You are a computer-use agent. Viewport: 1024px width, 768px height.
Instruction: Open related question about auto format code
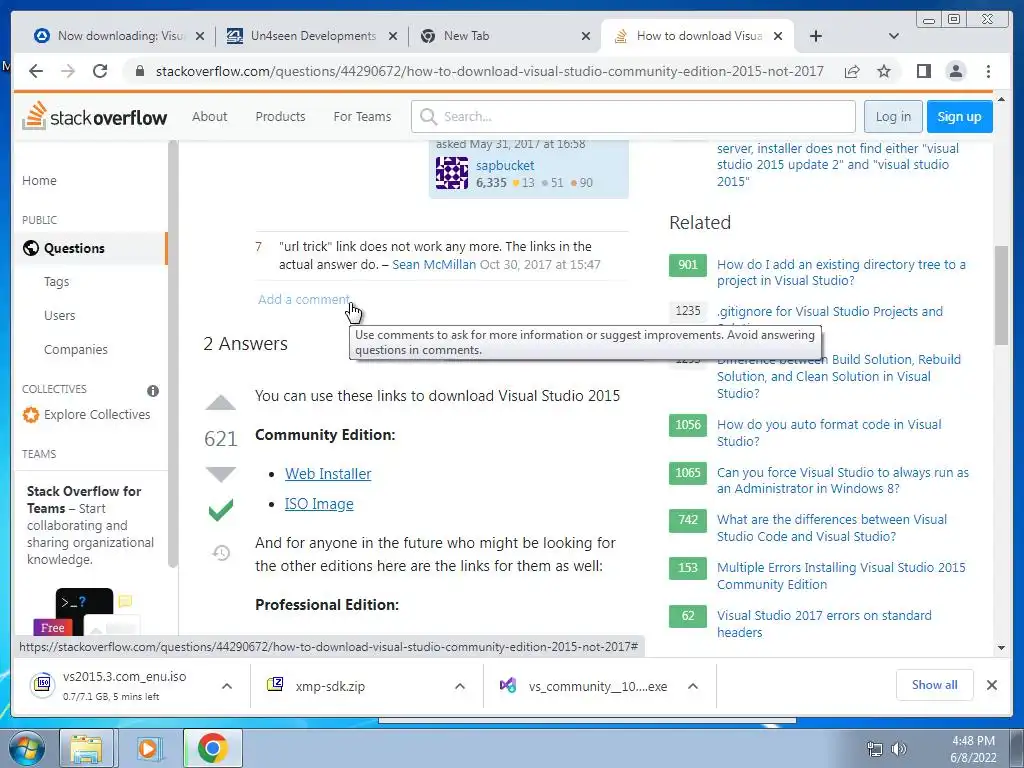pos(829,432)
